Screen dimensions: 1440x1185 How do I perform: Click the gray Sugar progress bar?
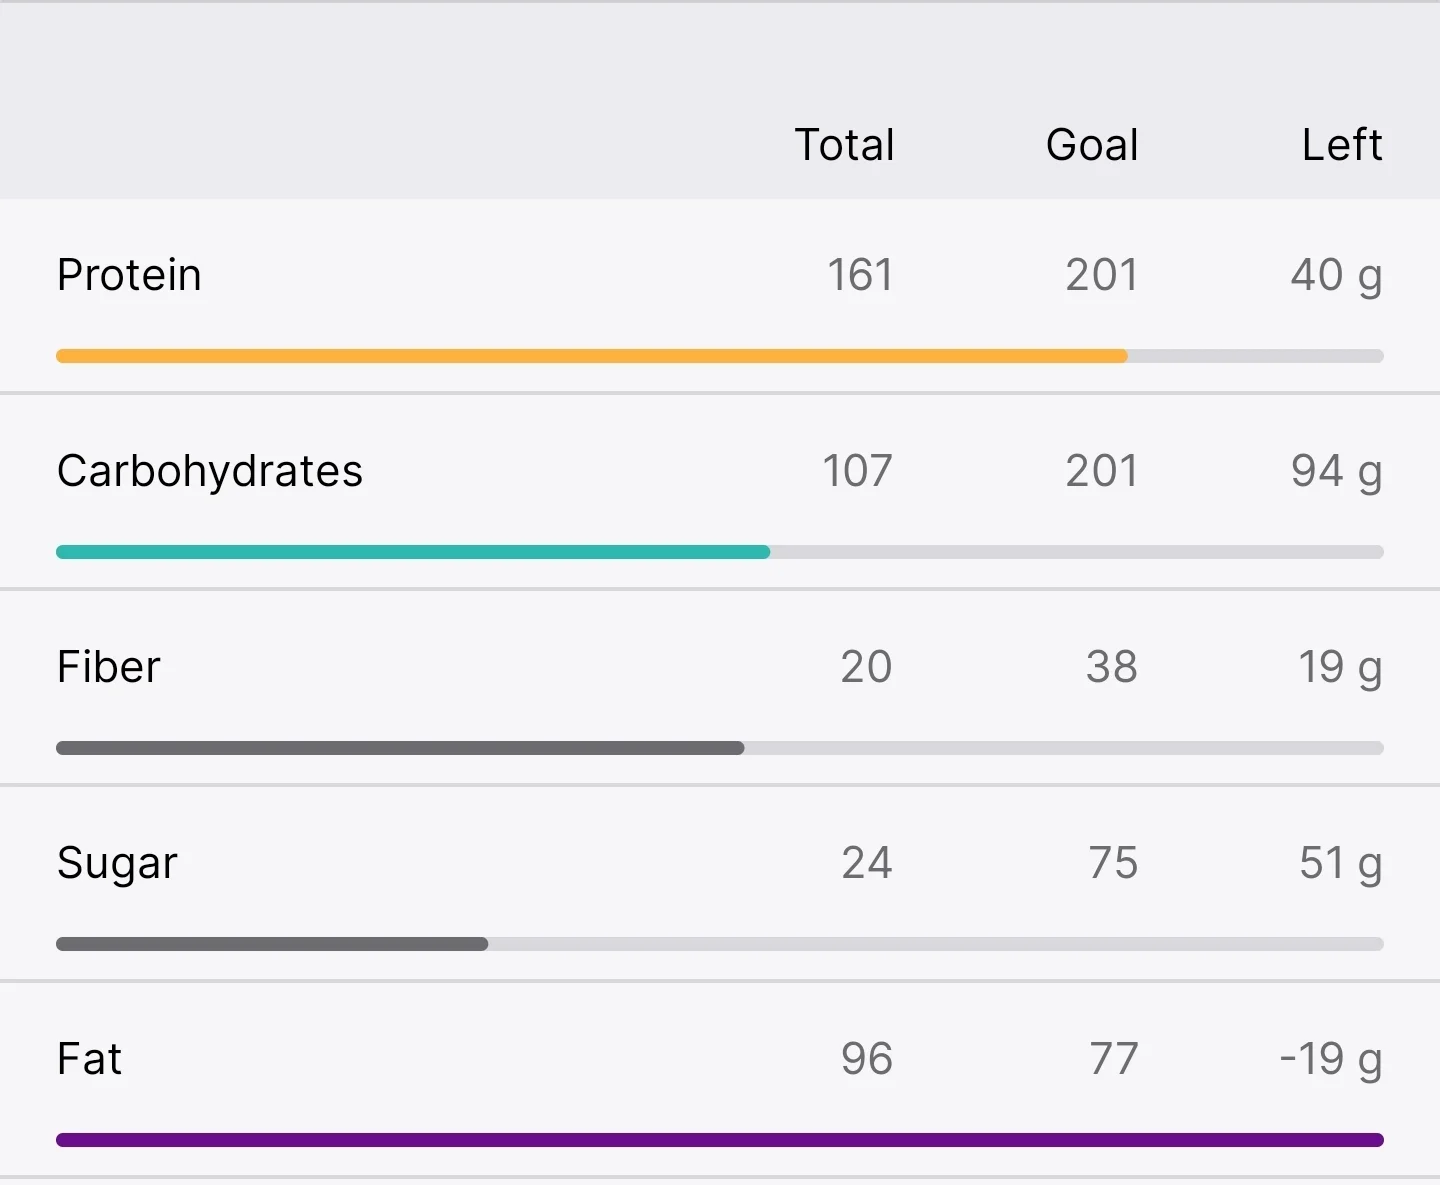pos(720,944)
